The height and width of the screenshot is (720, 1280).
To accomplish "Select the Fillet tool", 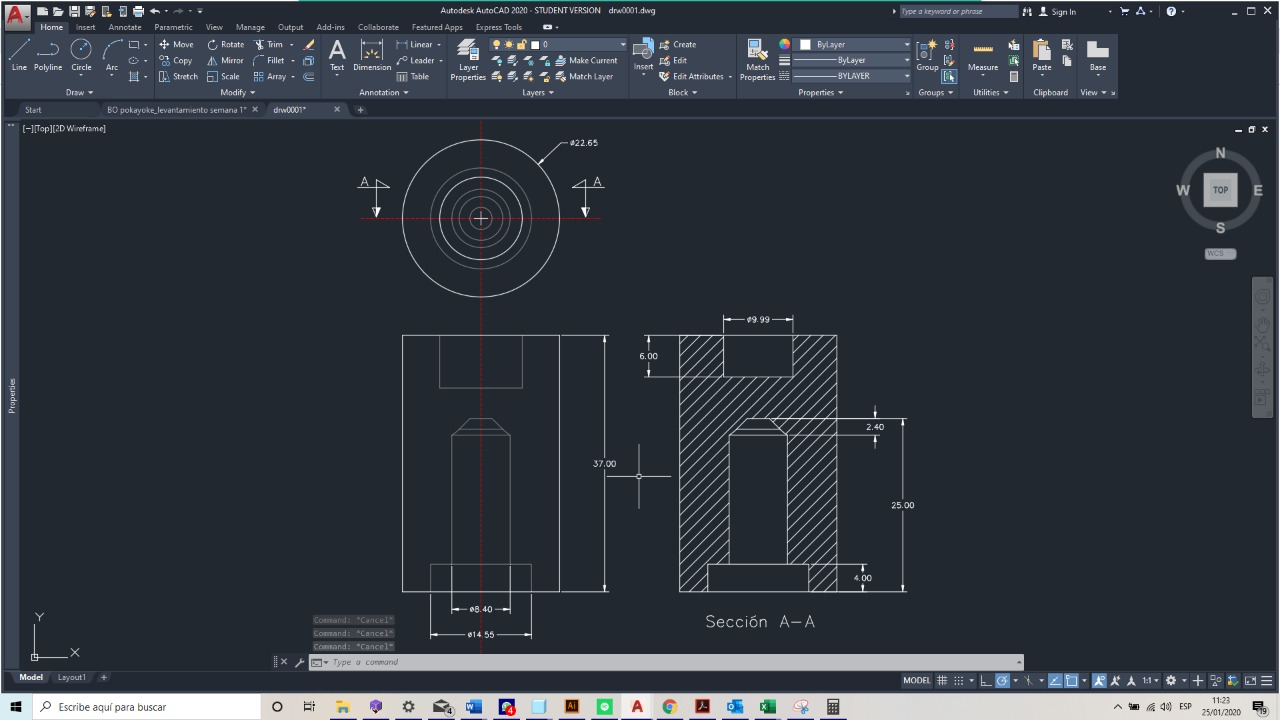I will coord(269,60).
